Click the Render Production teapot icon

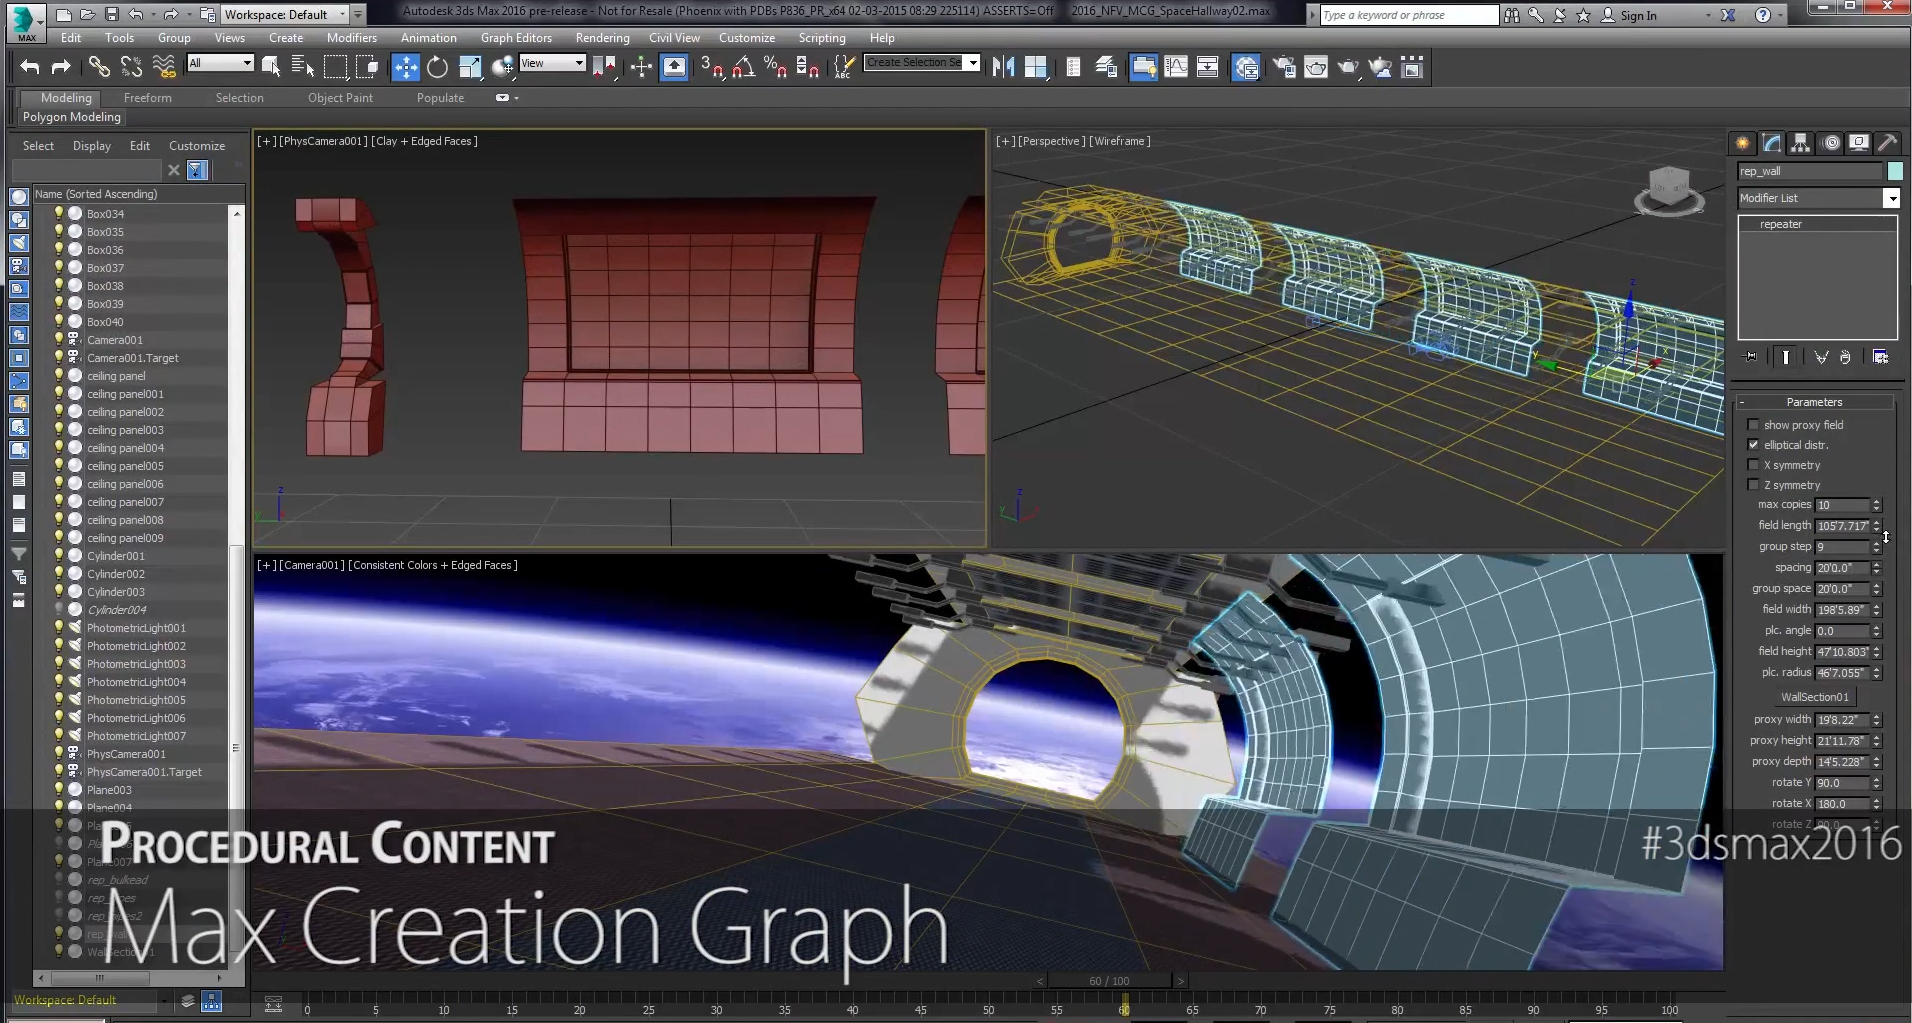point(1348,67)
